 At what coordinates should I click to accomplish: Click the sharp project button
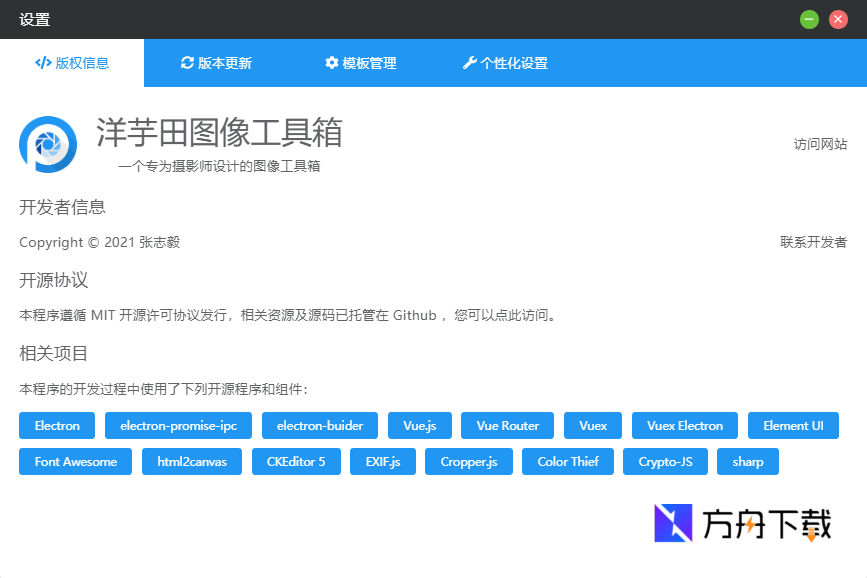click(747, 461)
